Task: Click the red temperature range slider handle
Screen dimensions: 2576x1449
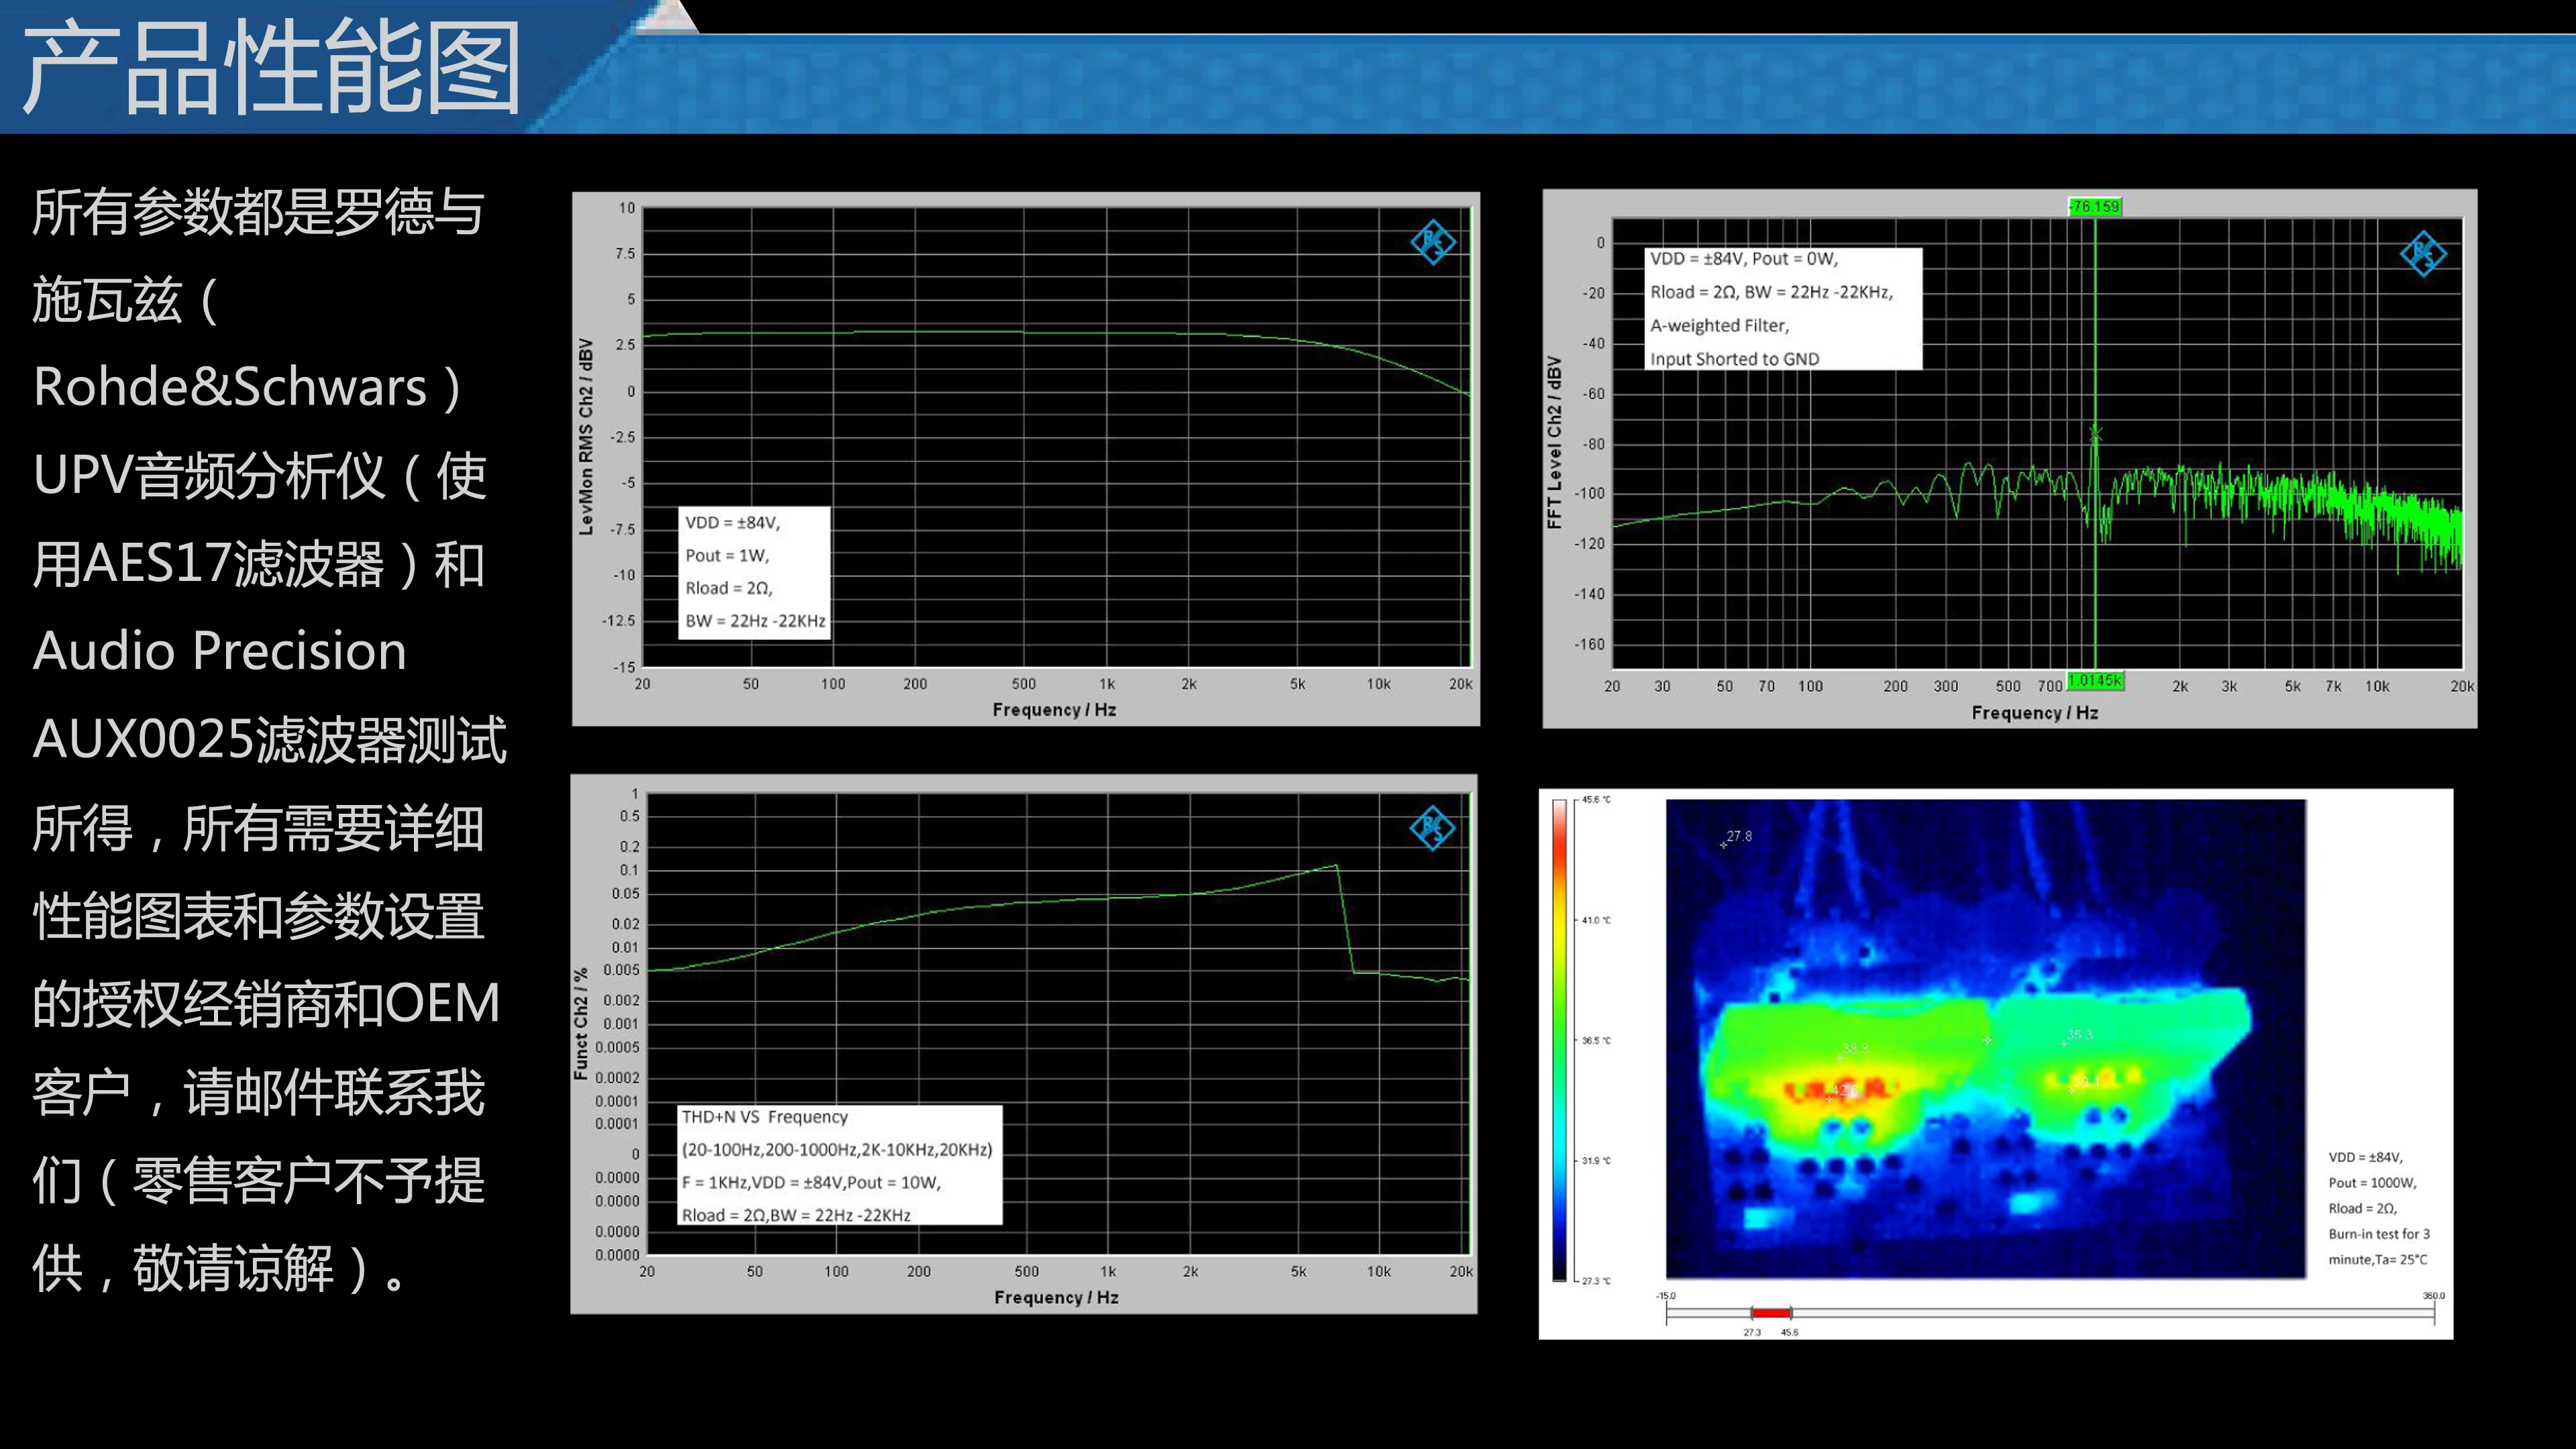Action: [x=1770, y=1313]
